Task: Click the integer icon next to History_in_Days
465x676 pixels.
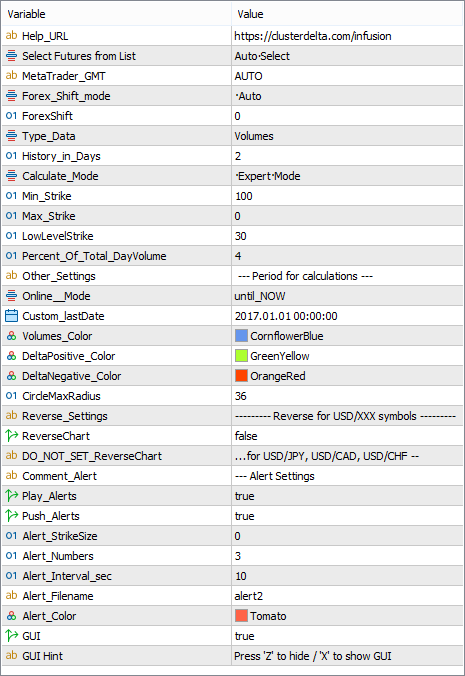Action: (x=12, y=156)
